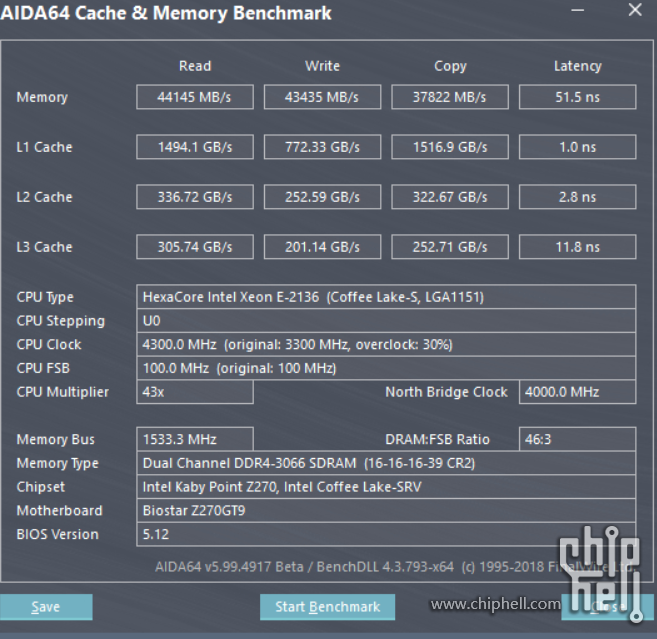The width and height of the screenshot is (657, 639).
Task: Click CPU Multiplier value 43x
Action: click(x=195, y=392)
